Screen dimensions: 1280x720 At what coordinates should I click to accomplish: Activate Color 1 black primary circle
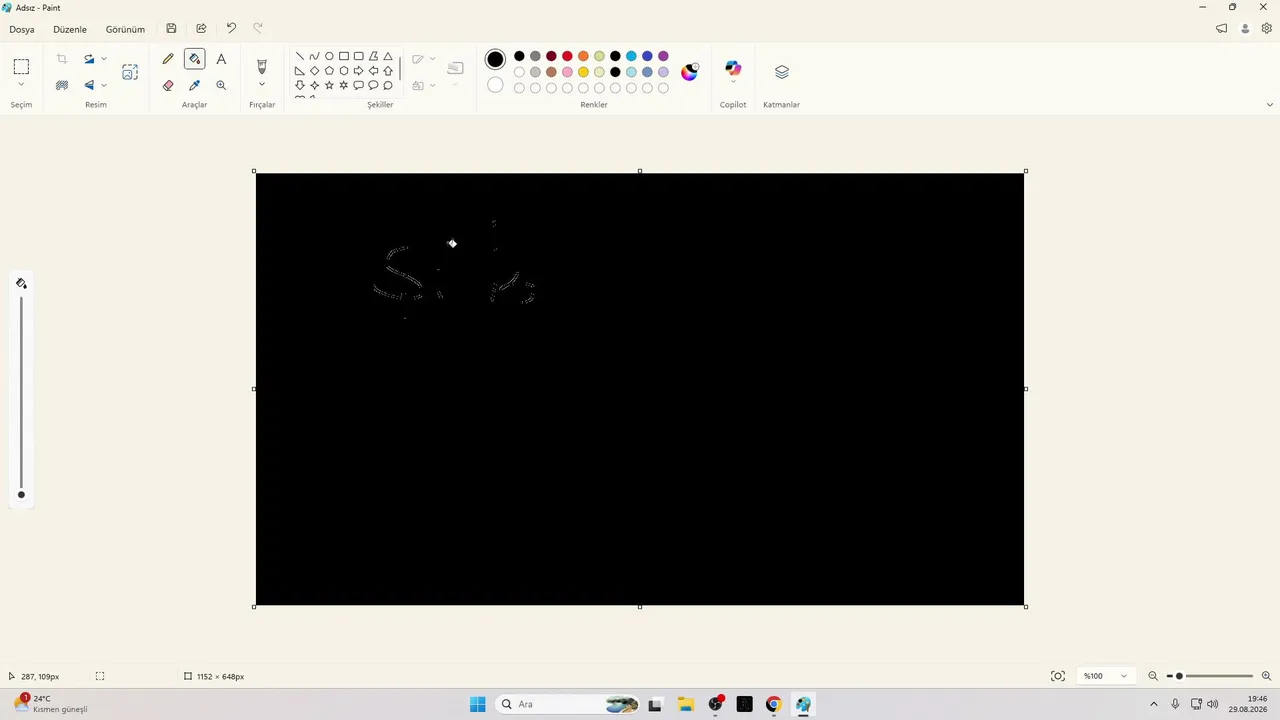pyautogui.click(x=495, y=60)
